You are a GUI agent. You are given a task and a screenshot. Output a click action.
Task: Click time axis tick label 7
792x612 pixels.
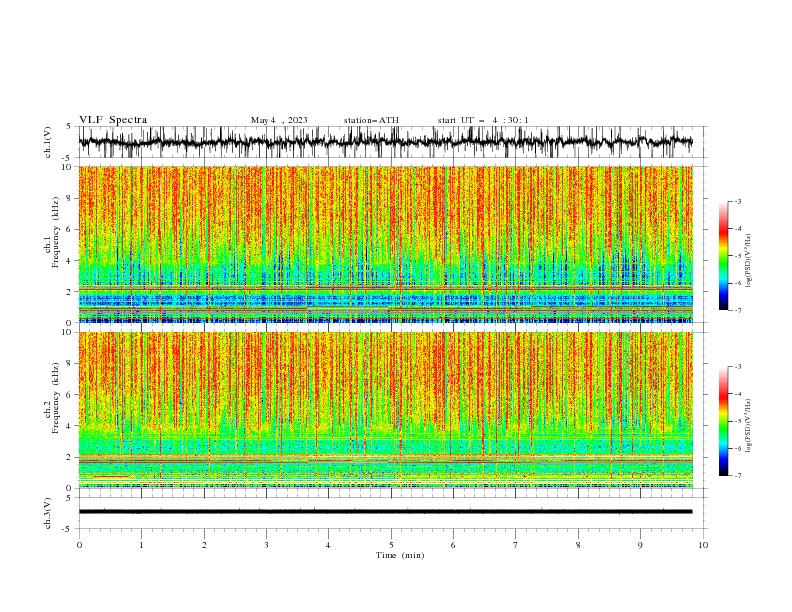pyautogui.click(x=516, y=545)
